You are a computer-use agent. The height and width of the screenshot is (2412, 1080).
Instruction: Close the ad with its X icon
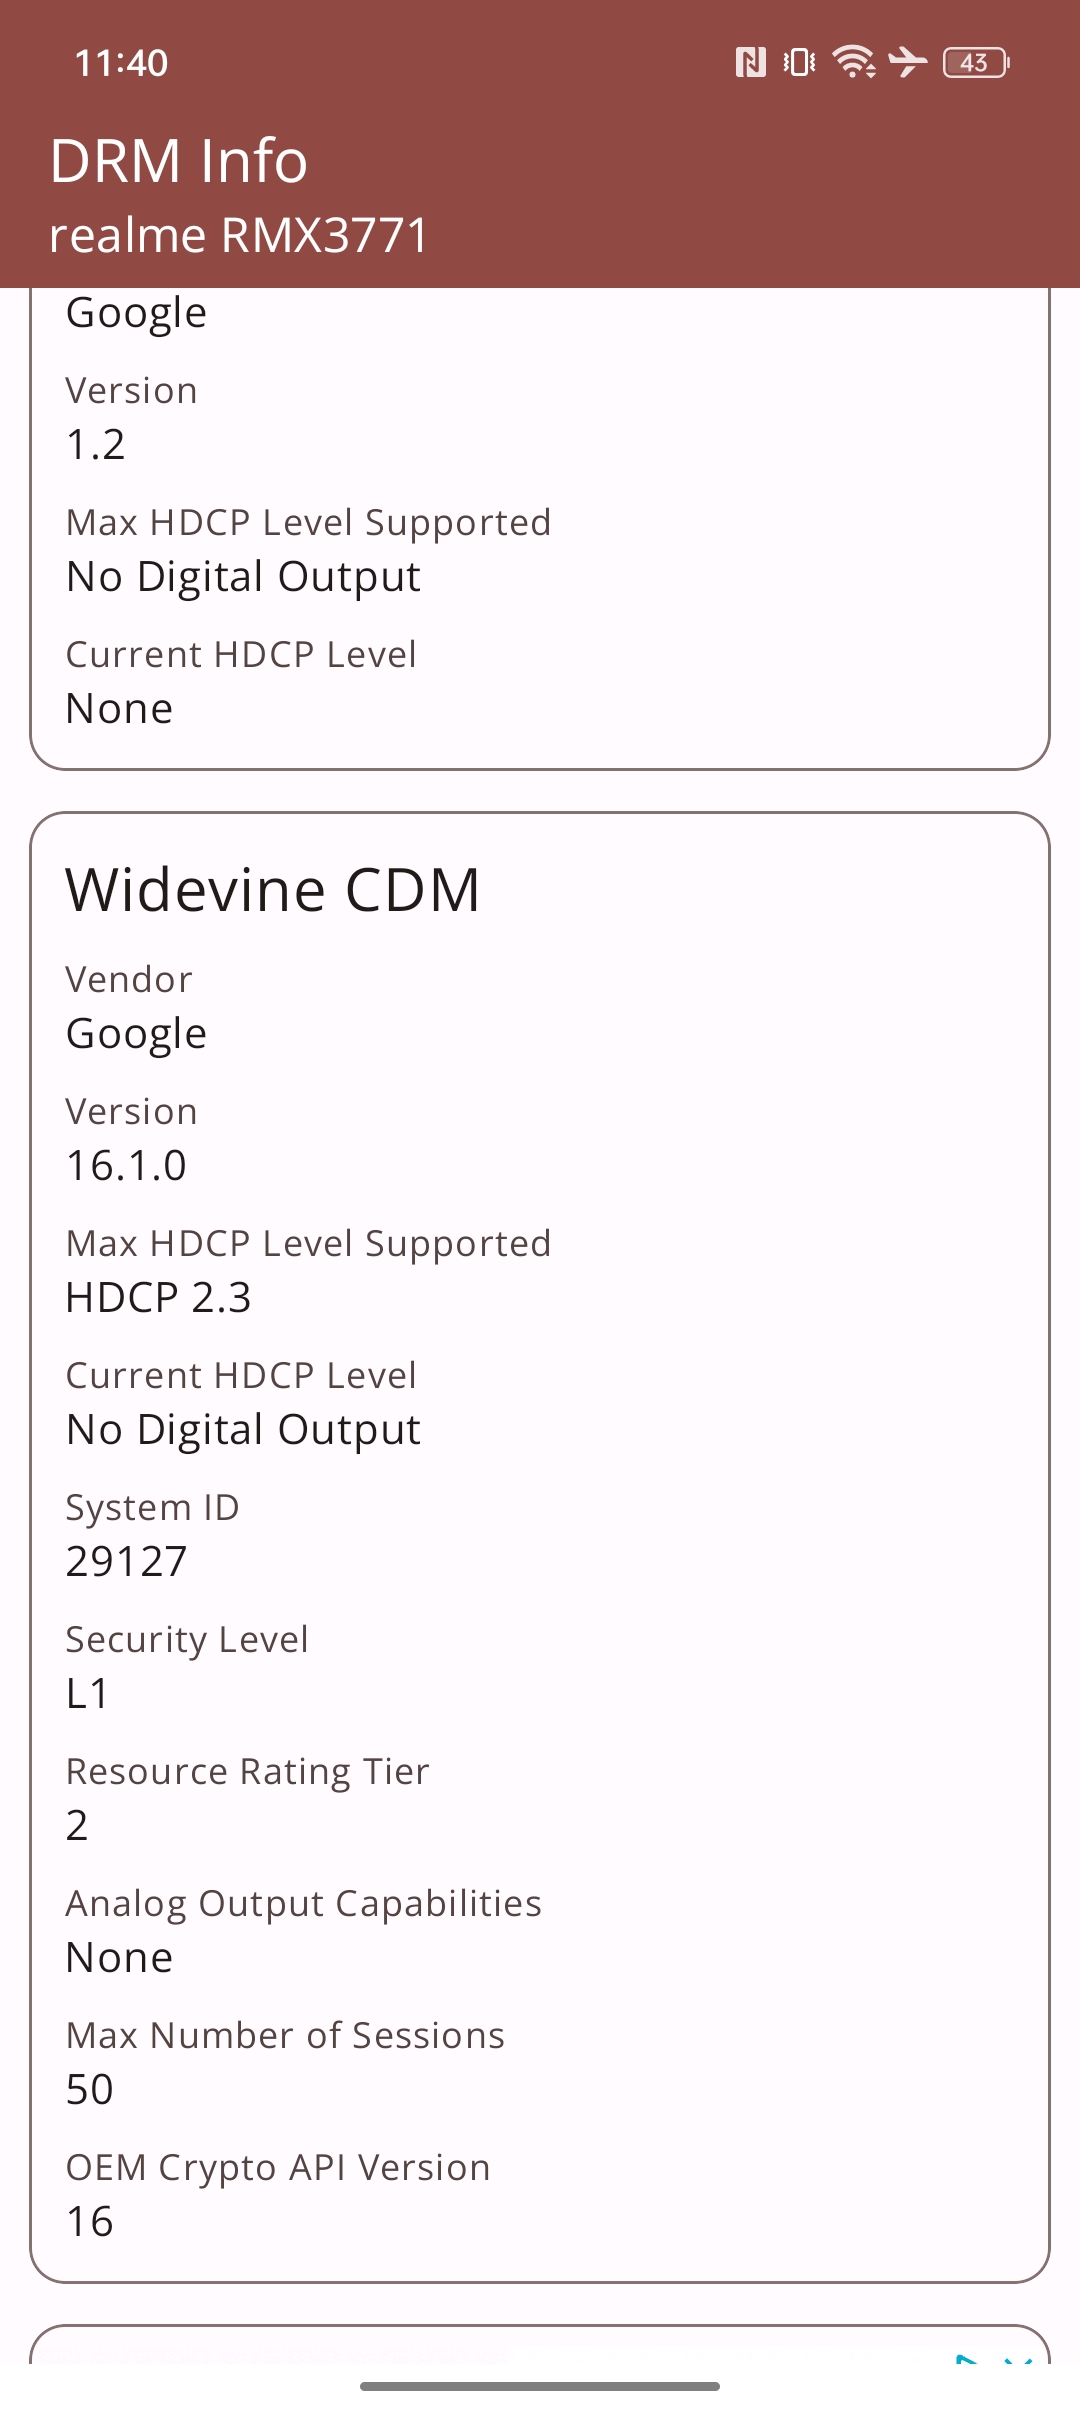click(x=1018, y=2358)
